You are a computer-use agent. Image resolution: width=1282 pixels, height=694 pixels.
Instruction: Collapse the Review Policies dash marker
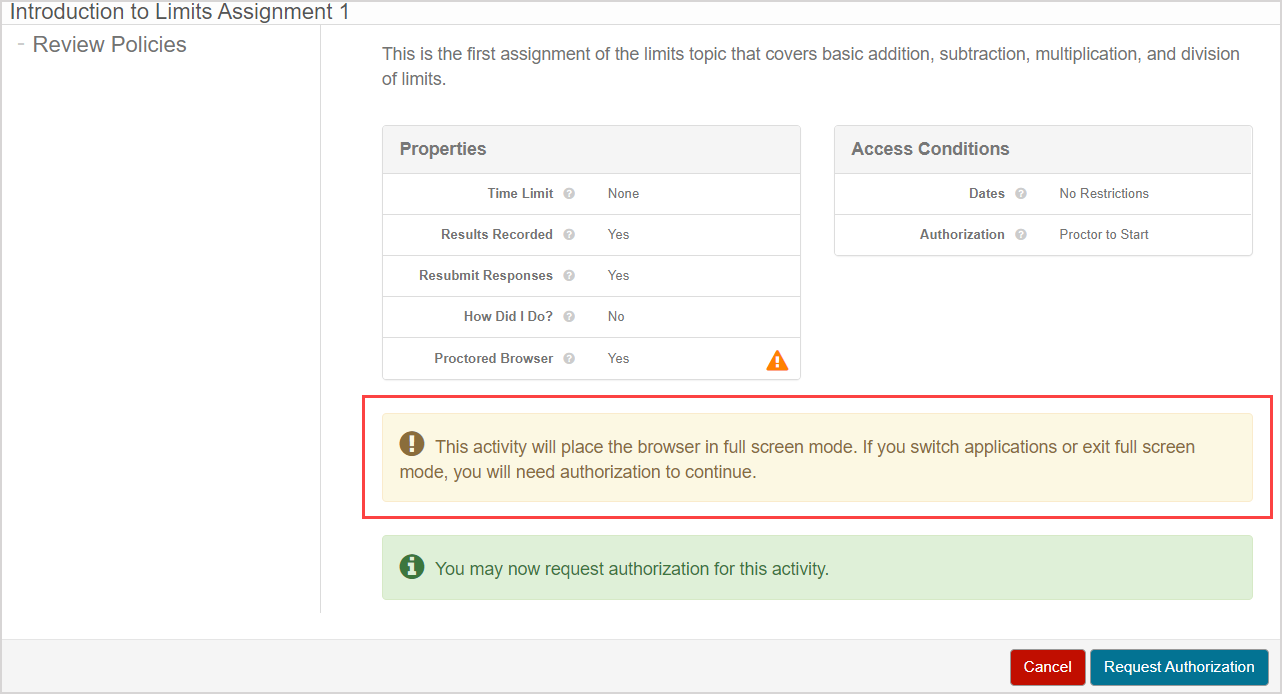pos(20,44)
